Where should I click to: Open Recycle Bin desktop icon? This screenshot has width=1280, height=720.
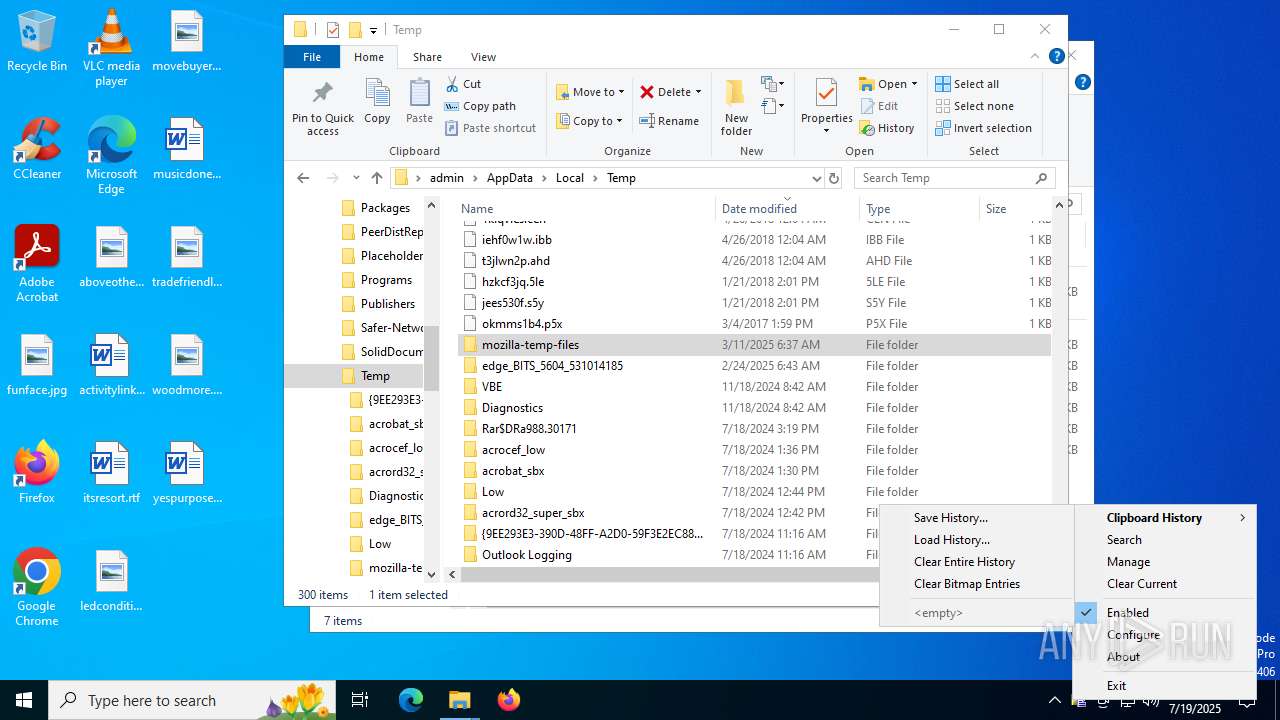pyautogui.click(x=37, y=41)
